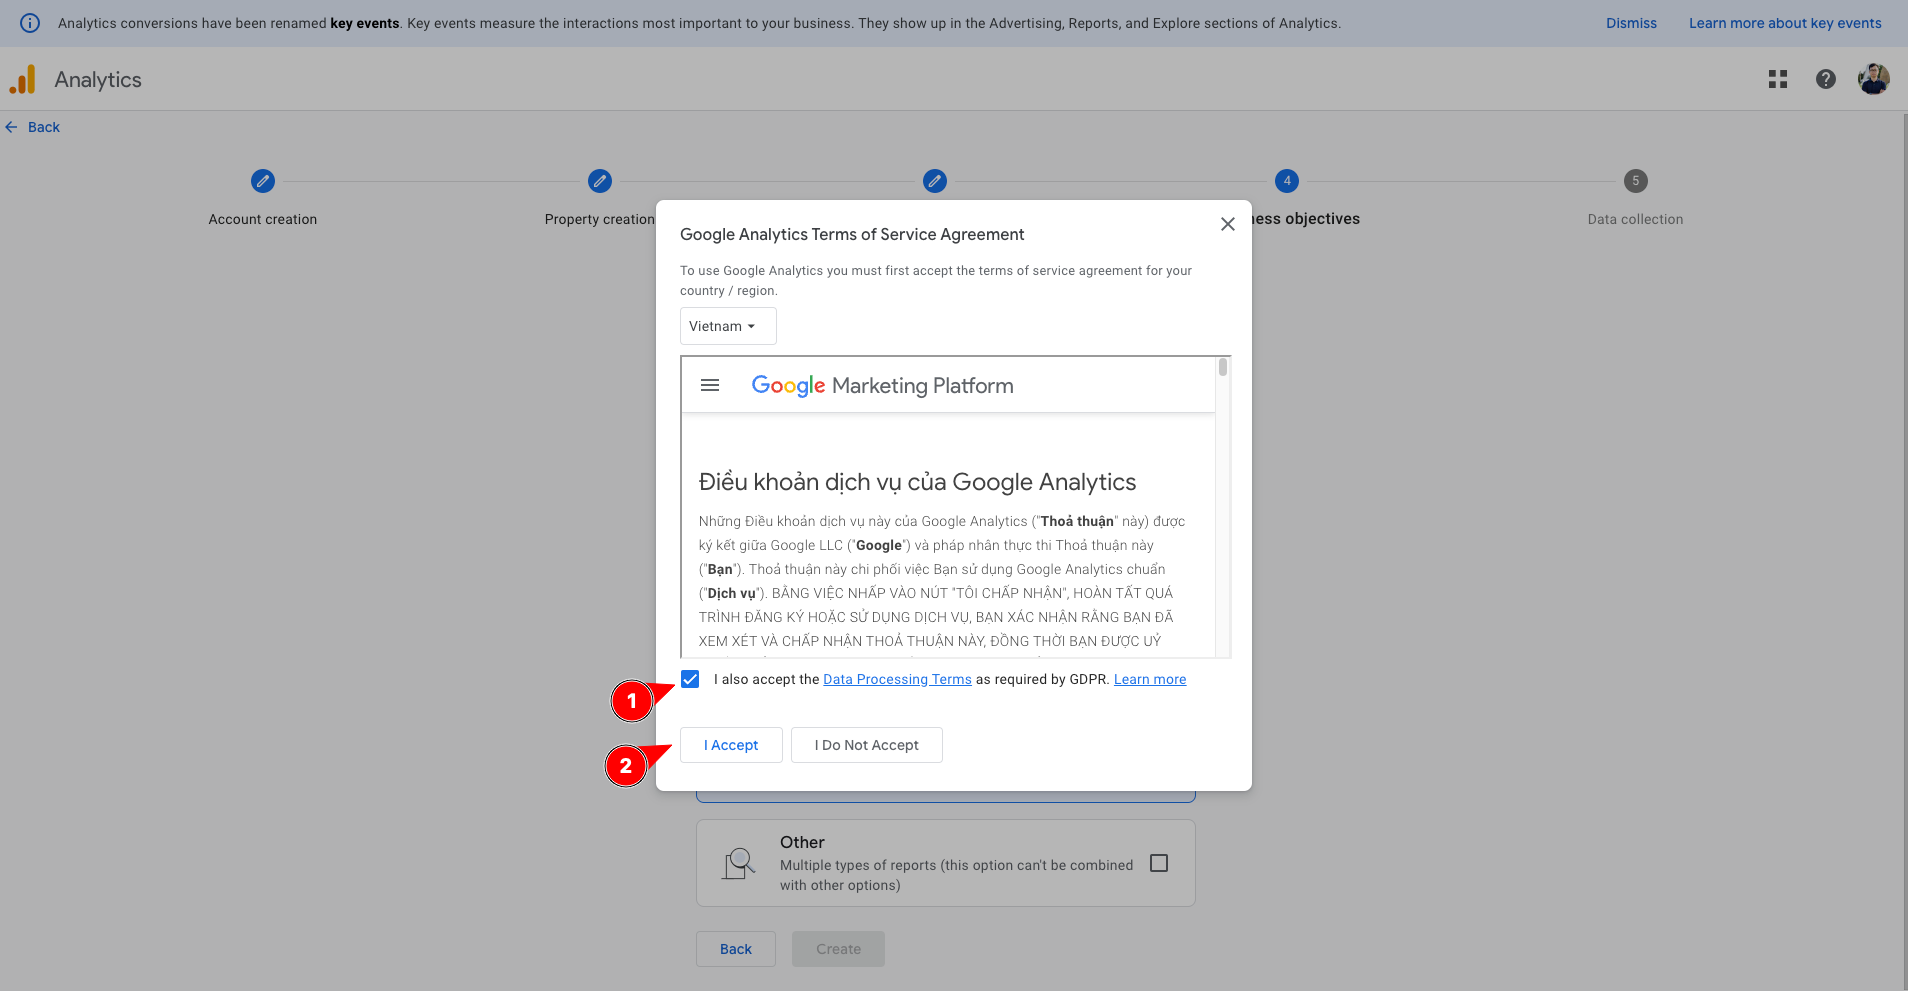Click the user profile avatar
This screenshot has width=1908, height=991.
(x=1872, y=79)
